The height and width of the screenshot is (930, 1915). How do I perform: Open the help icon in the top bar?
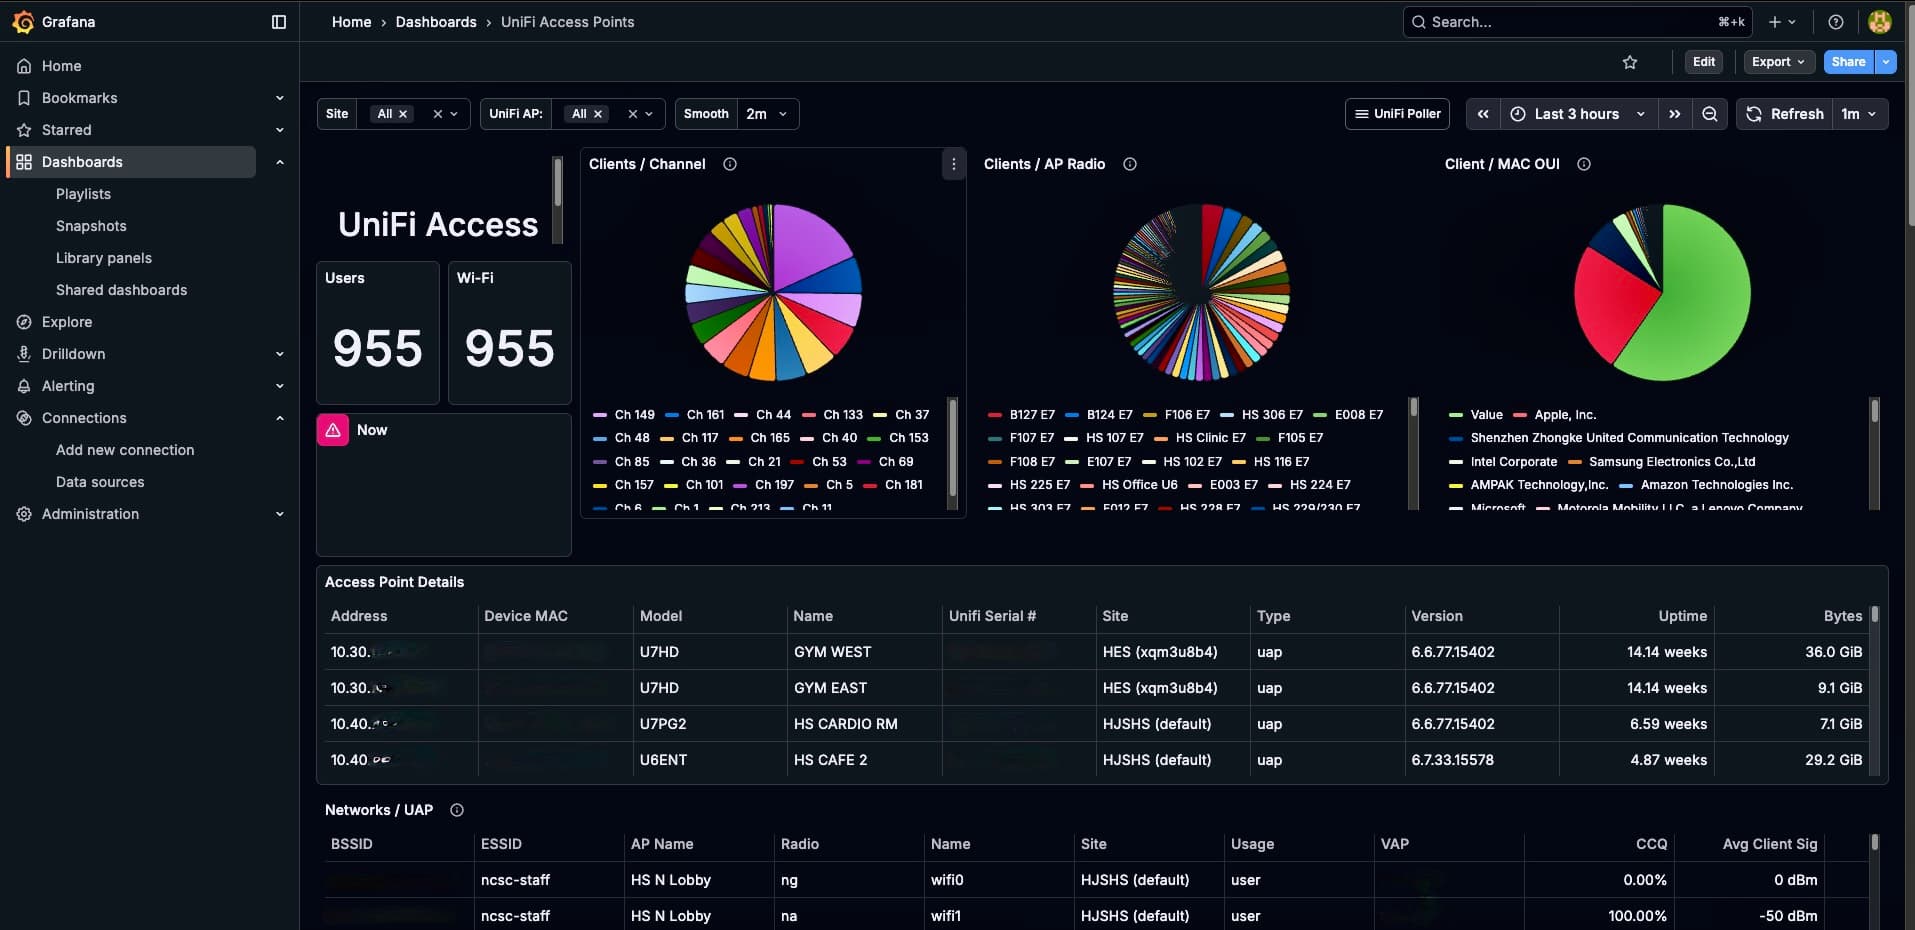tap(1834, 21)
